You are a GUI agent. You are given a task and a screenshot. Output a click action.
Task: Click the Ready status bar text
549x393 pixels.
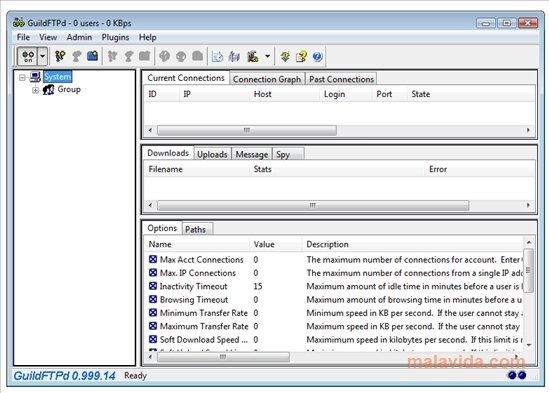pos(135,375)
